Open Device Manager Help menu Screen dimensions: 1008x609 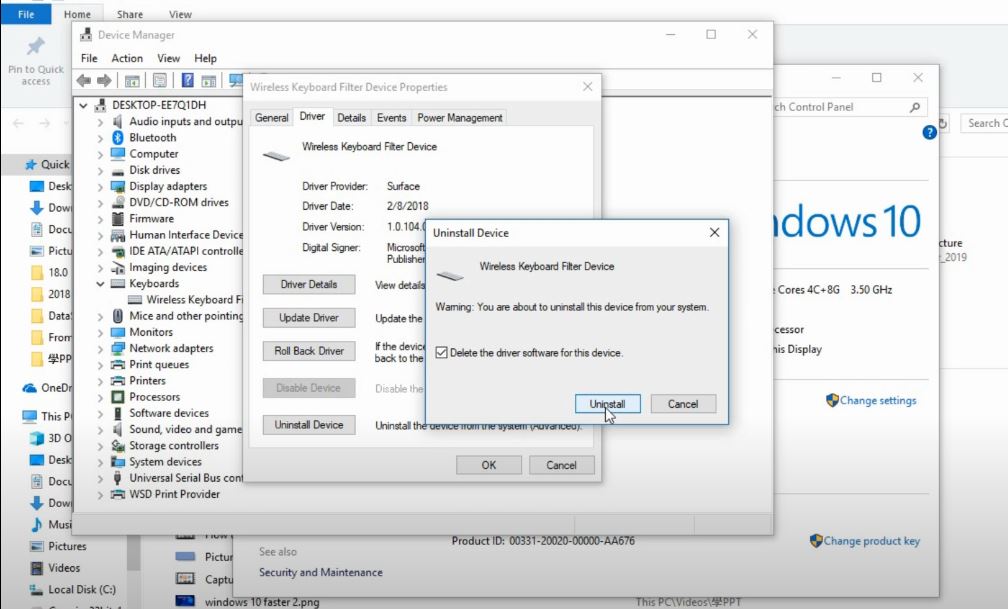click(205, 58)
